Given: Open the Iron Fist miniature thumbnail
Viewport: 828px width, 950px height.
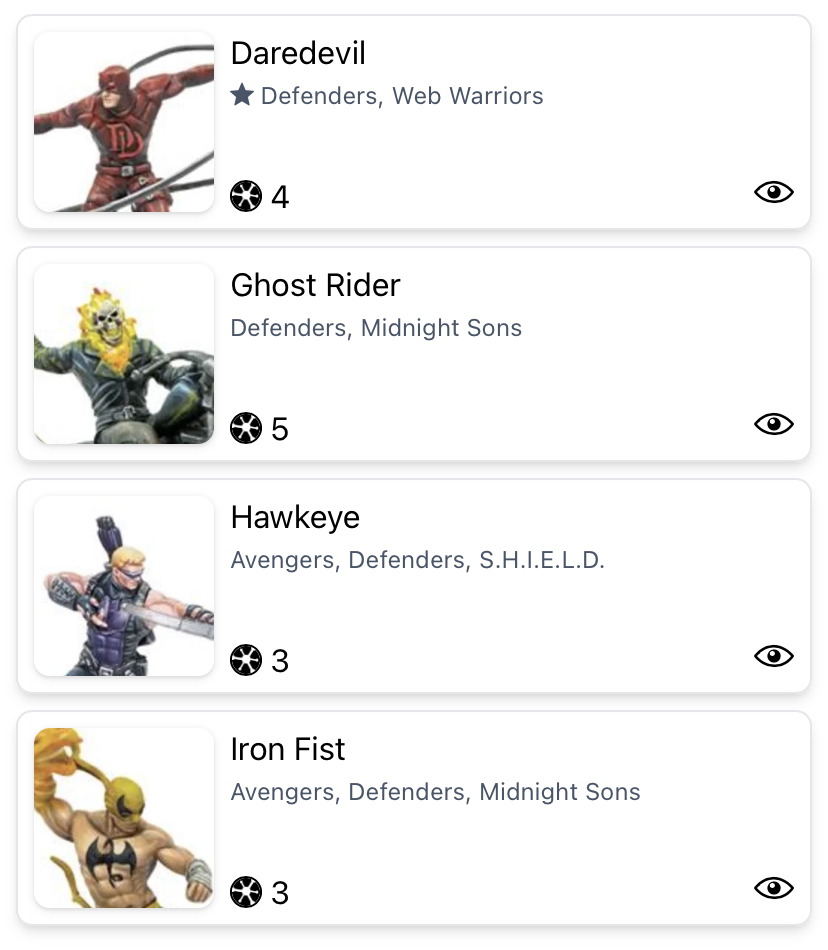Looking at the screenshot, I should pos(124,818).
